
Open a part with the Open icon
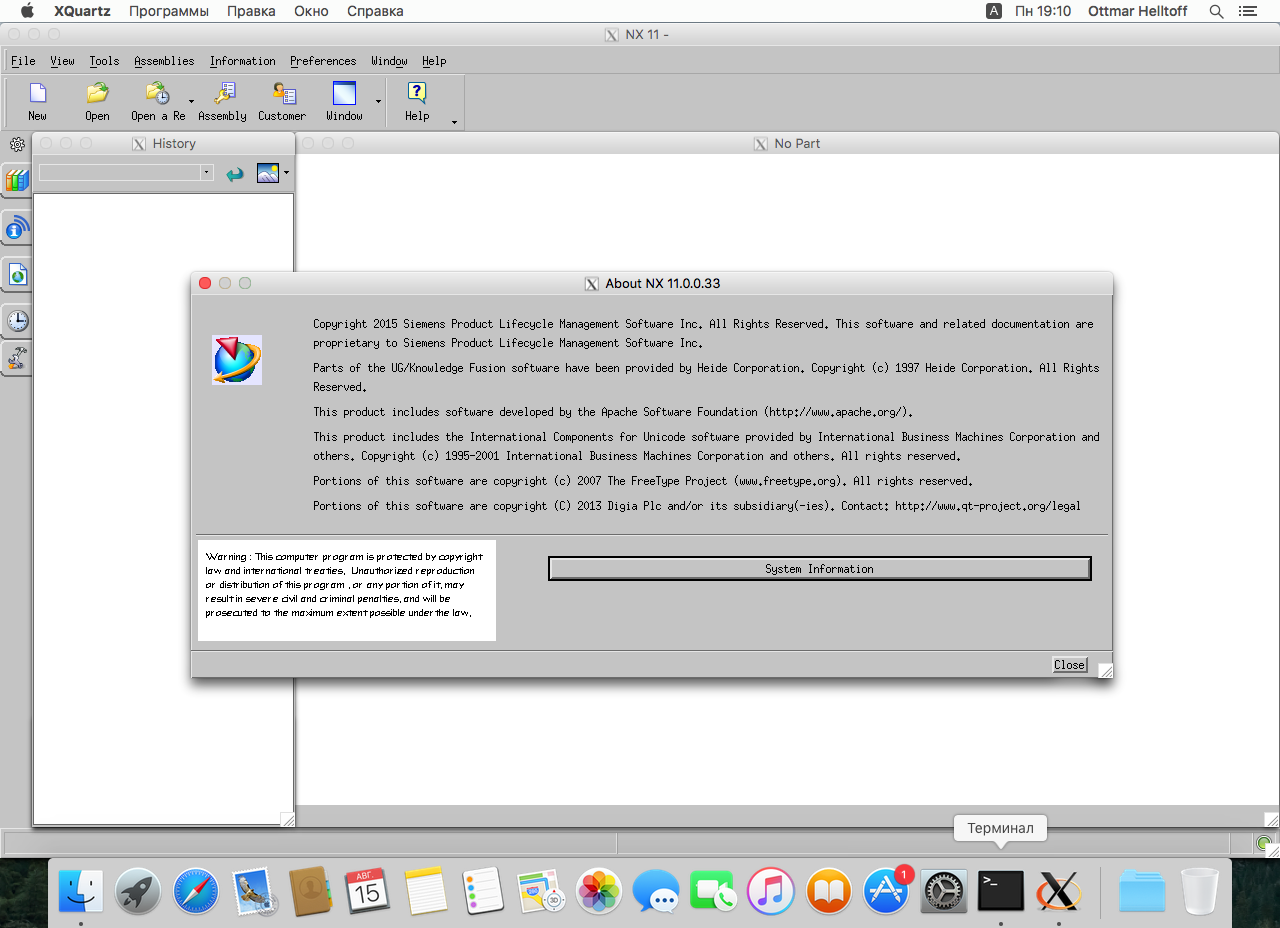point(97,93)
